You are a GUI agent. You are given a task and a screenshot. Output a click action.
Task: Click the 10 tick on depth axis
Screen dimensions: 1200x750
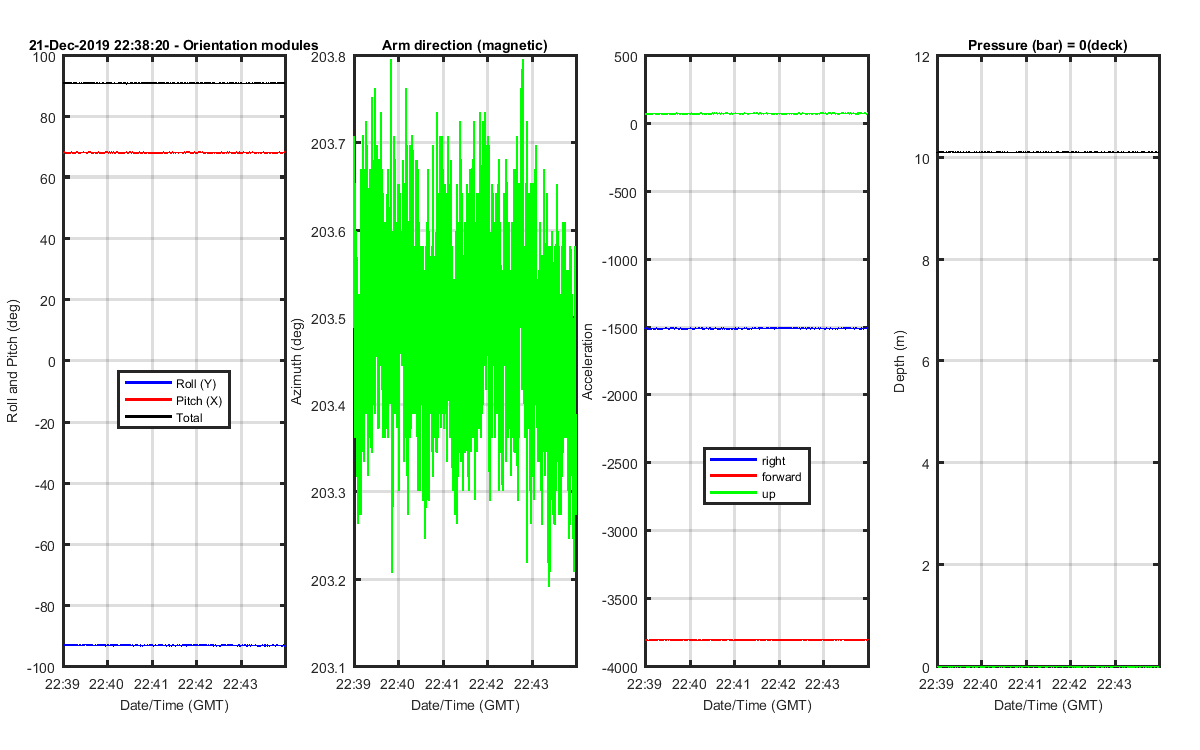tap(922, 159)
